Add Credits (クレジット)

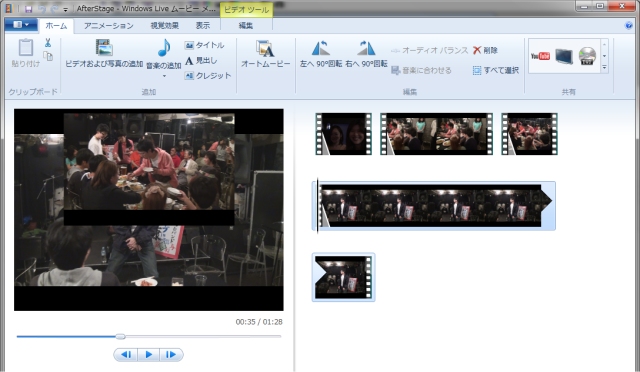tap(208, 76)
